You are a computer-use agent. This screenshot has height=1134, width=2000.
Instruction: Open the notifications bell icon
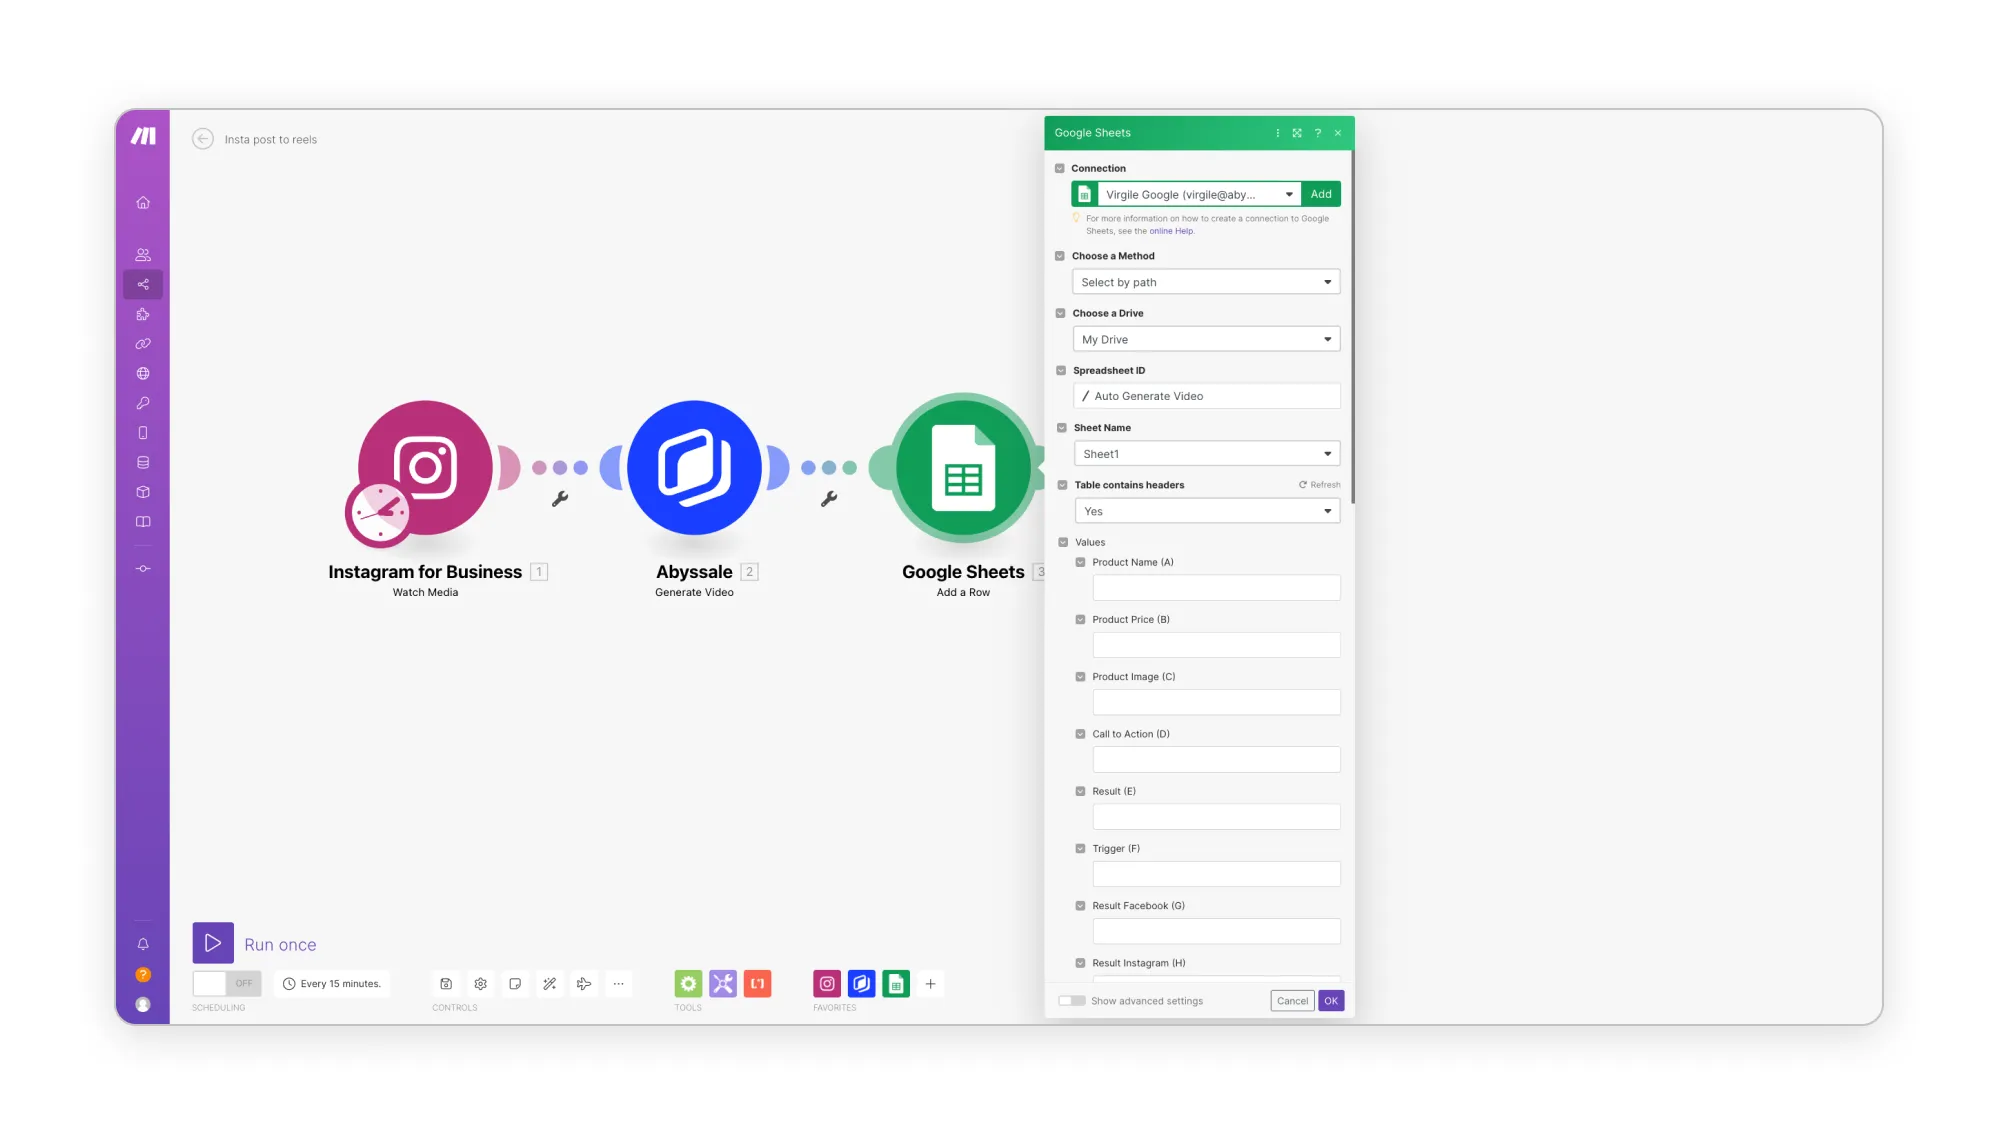click(x=143, y=944)
